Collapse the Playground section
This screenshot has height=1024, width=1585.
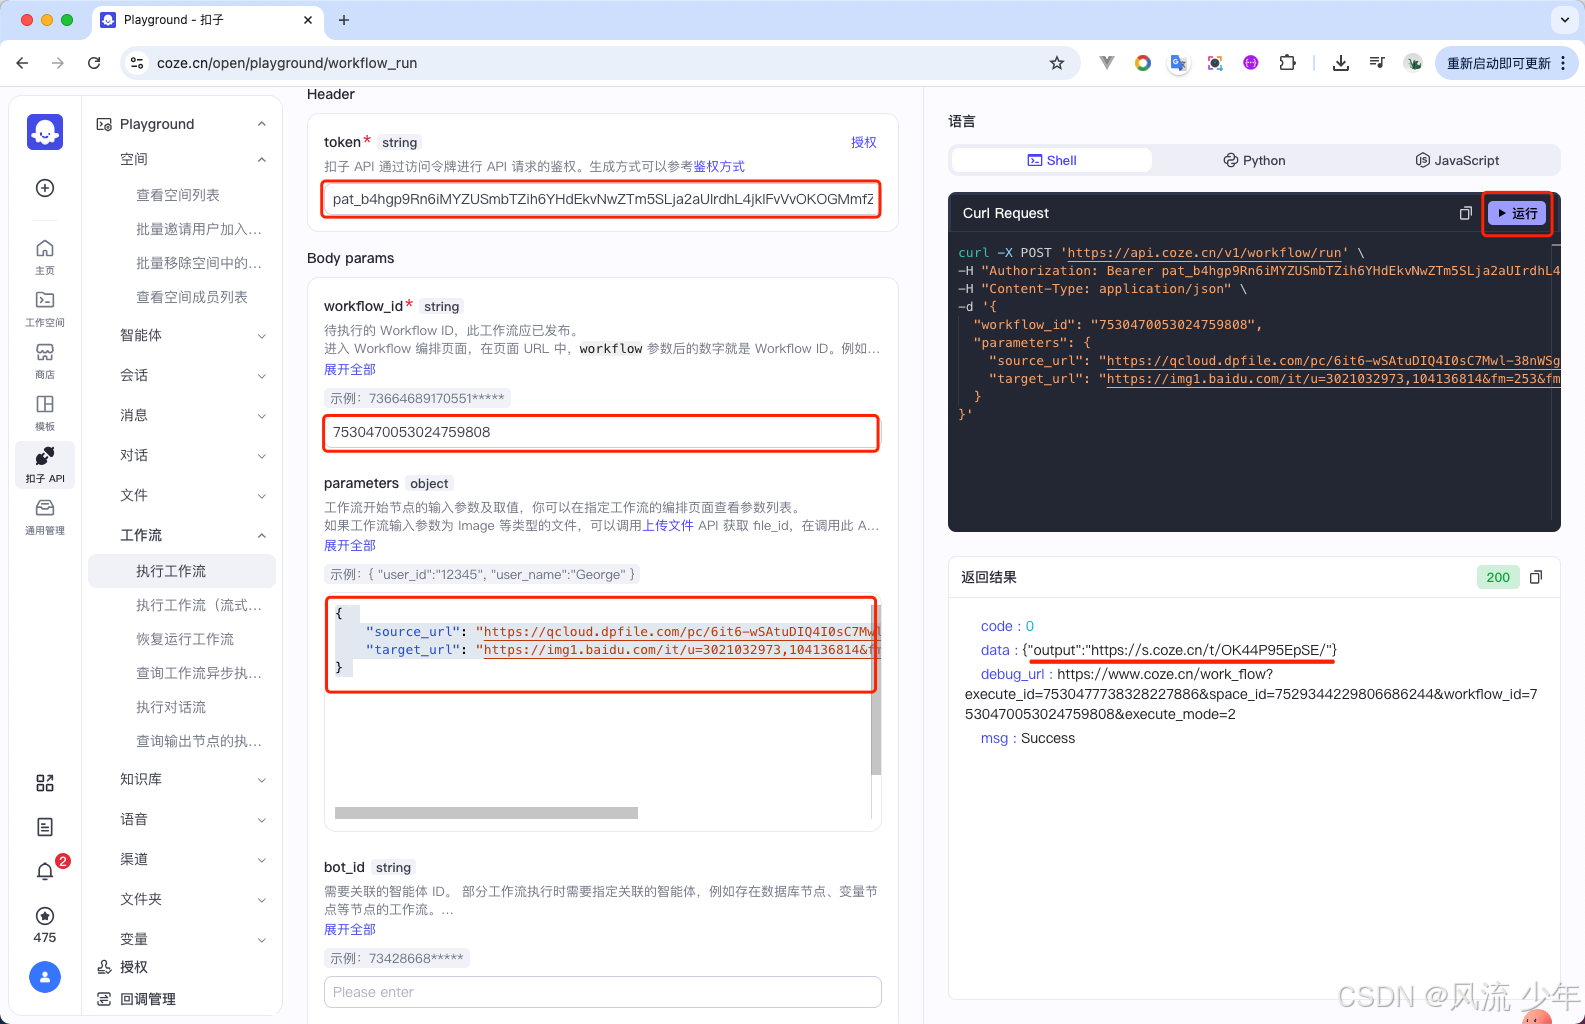pyautogui.click(x=261, y=124)
